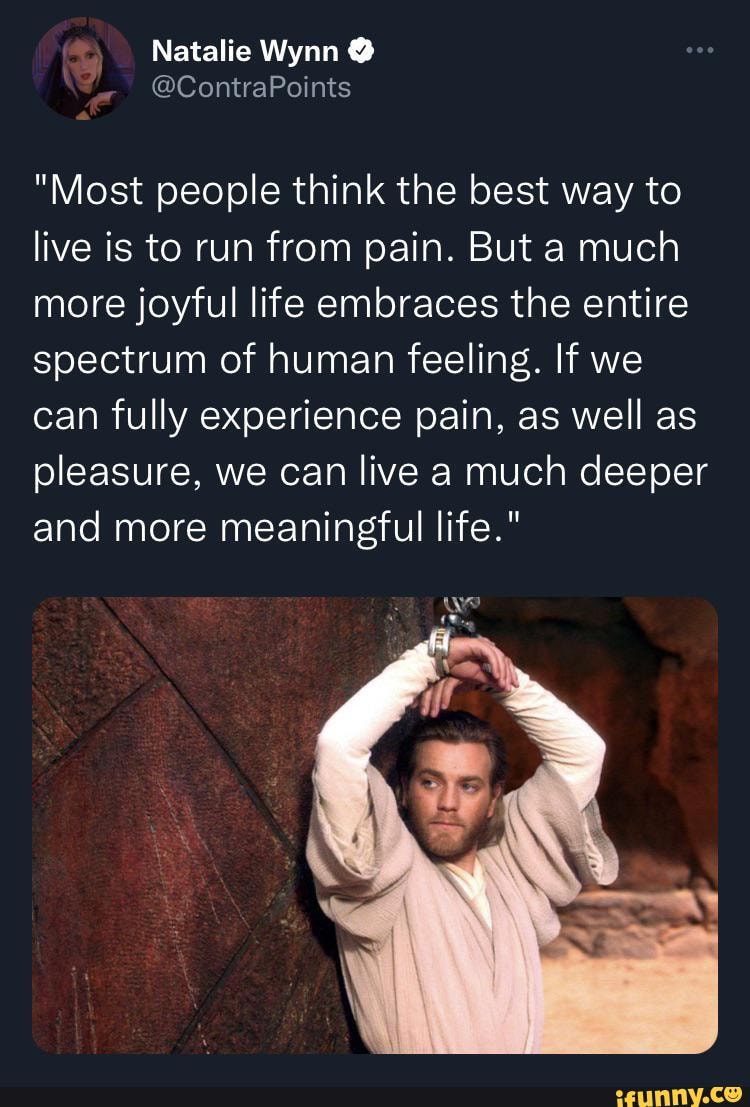The image size is (750, 1107).
Task: Open the Natalie Wynn display name
Action: 246,51
